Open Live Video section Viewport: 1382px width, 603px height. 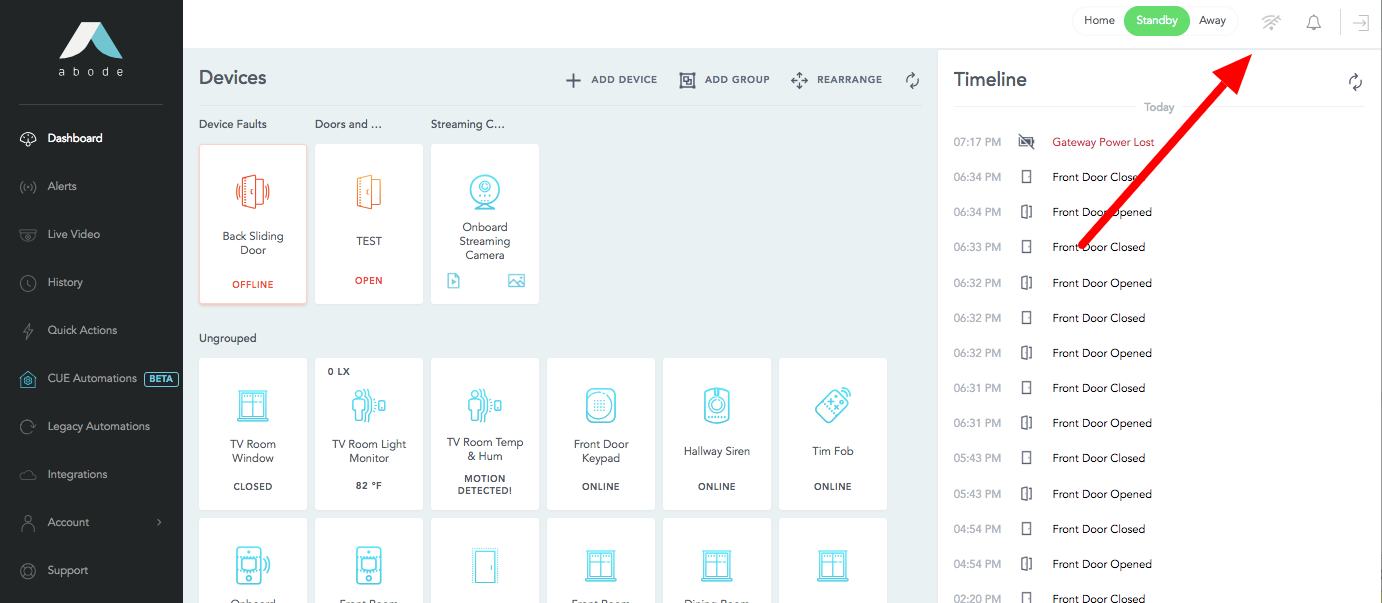coord(74,234)
